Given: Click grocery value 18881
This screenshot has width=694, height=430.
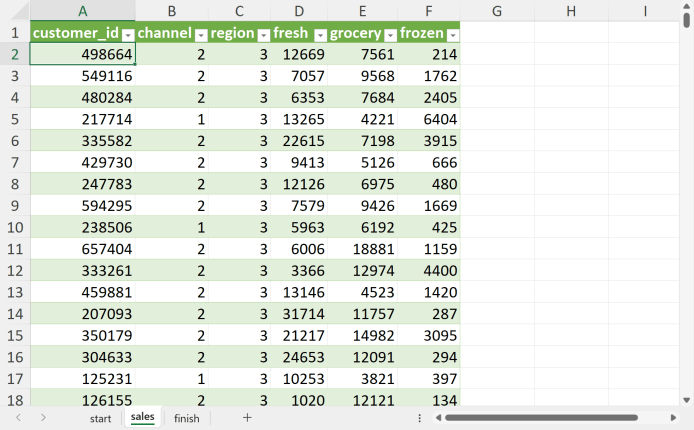Looking at the screenshot, I should (x=362, y=249).
